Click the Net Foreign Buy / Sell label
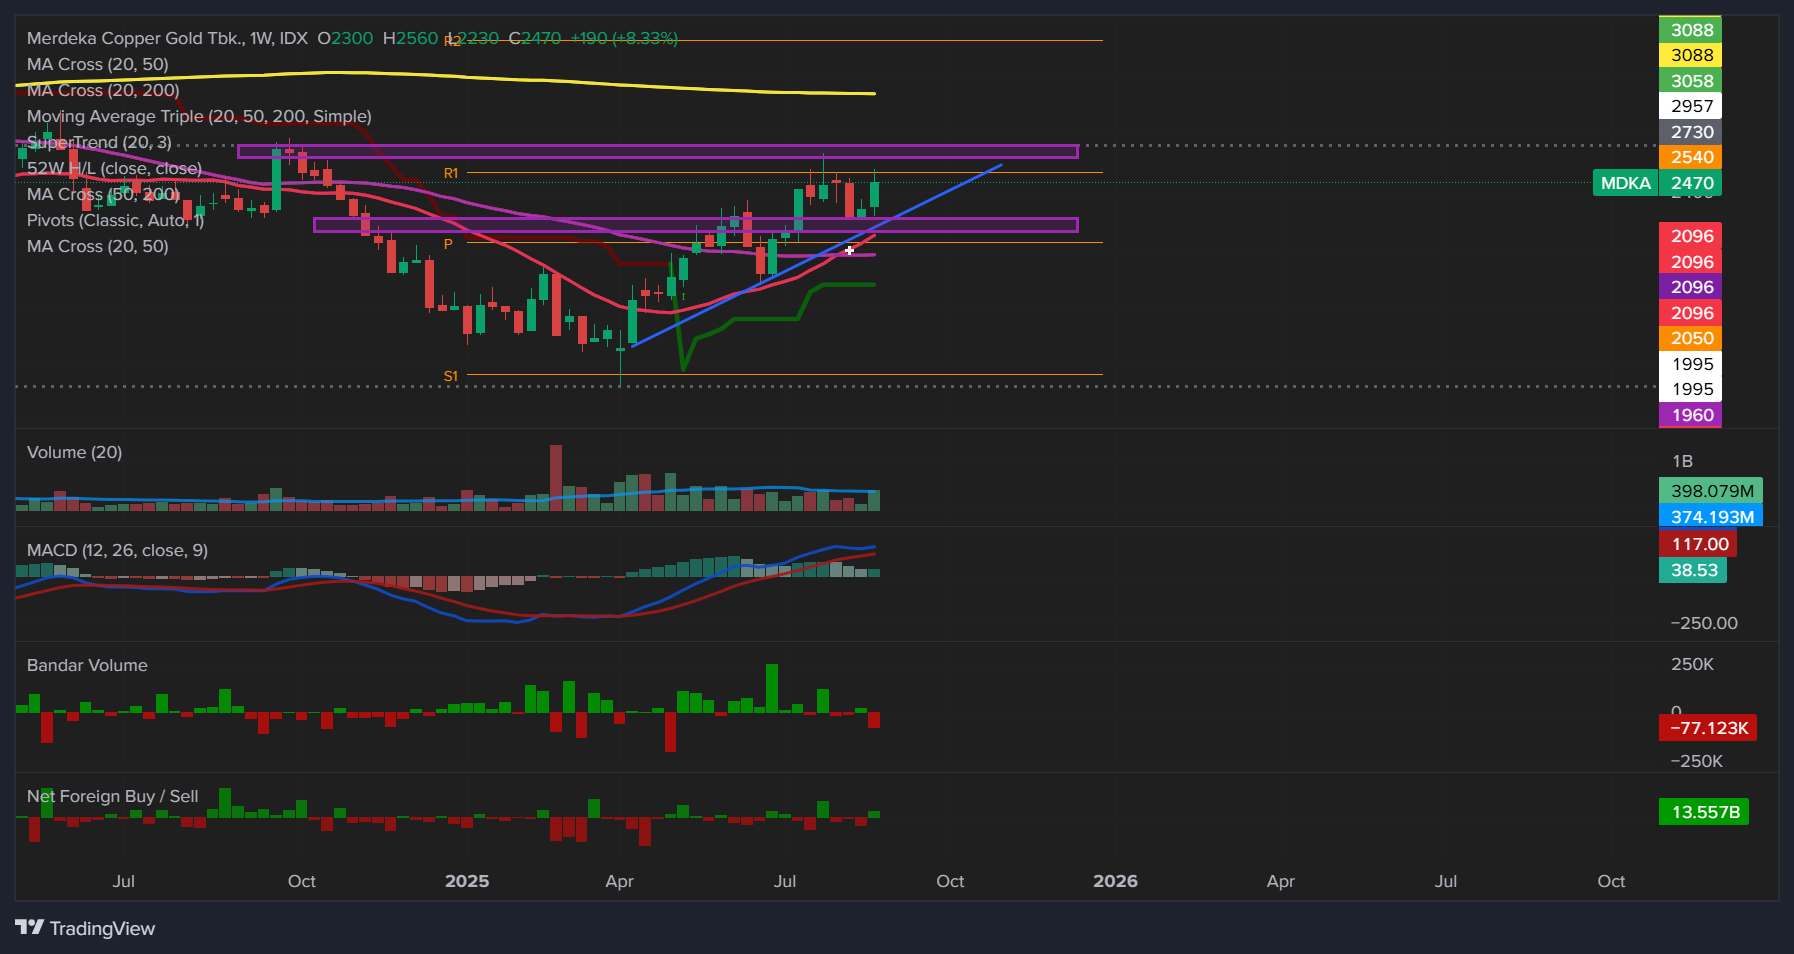Screen dimensions: 1794x954 [x=112, y=796]
